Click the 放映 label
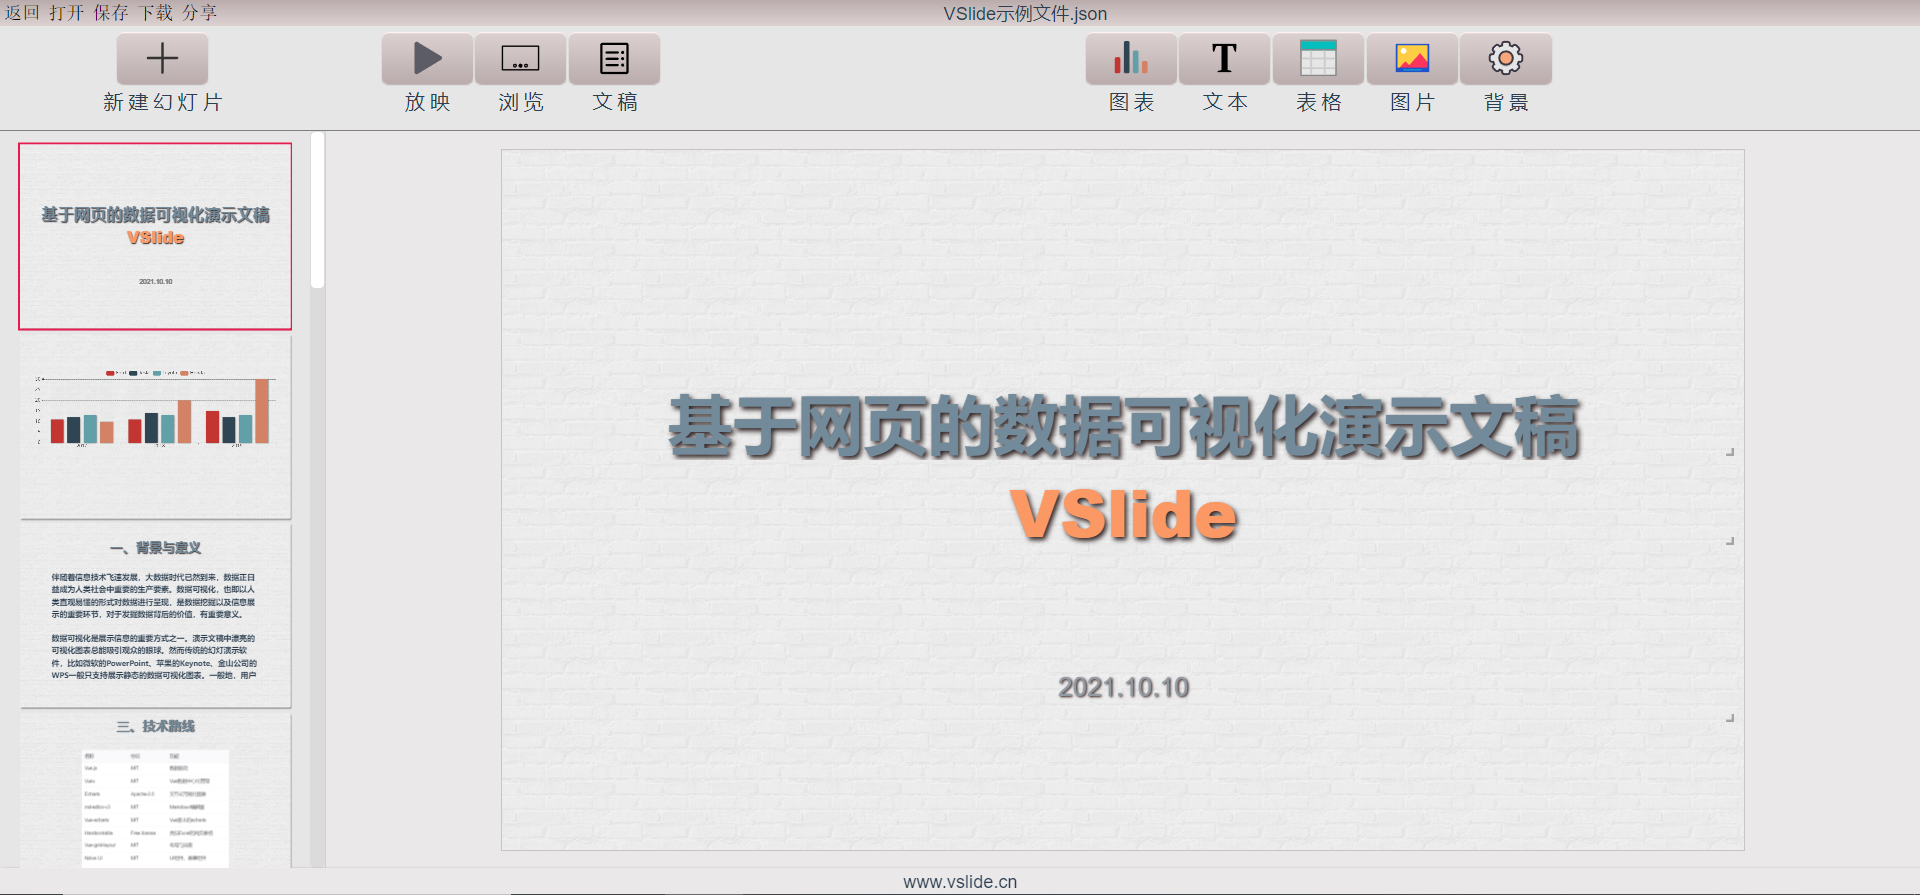This screenshot has height=895, width=1920. (x=428, y=102)
